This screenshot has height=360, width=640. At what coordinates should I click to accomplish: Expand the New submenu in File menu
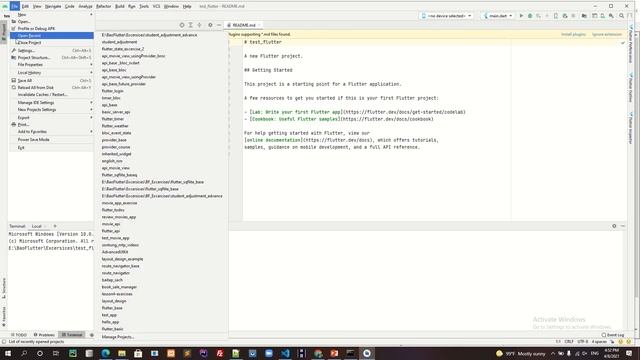pyautogui.click(x=51, y=15)
